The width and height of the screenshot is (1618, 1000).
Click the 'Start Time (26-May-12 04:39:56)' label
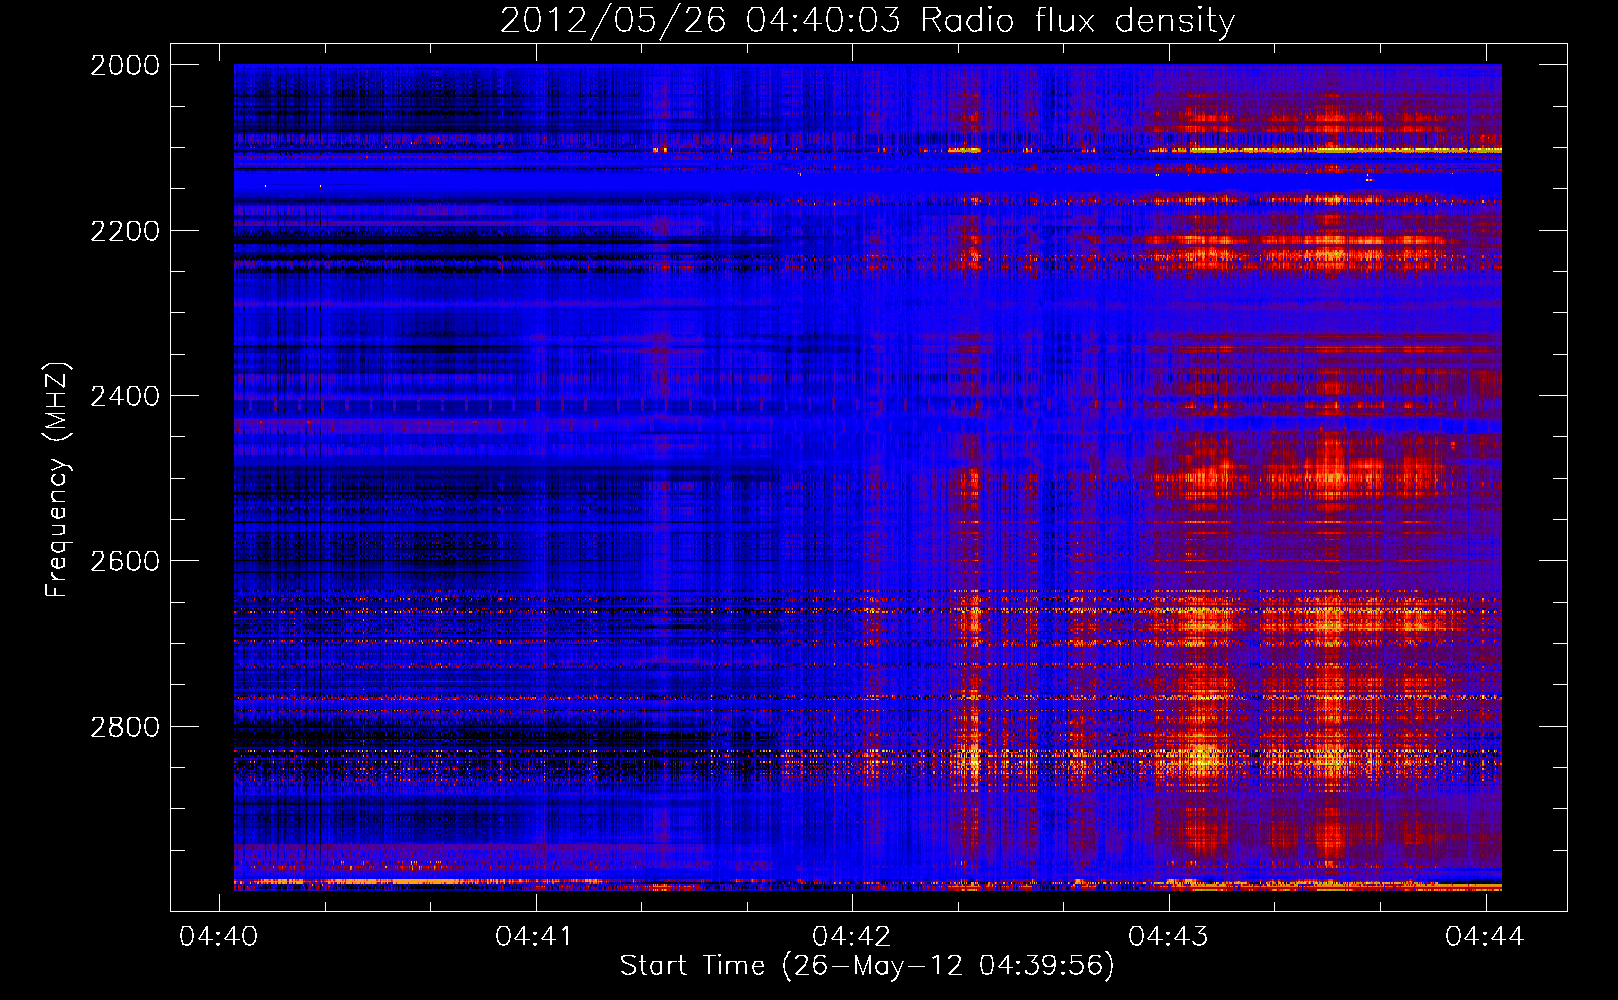pyautogui.click(x=867, y=966)
